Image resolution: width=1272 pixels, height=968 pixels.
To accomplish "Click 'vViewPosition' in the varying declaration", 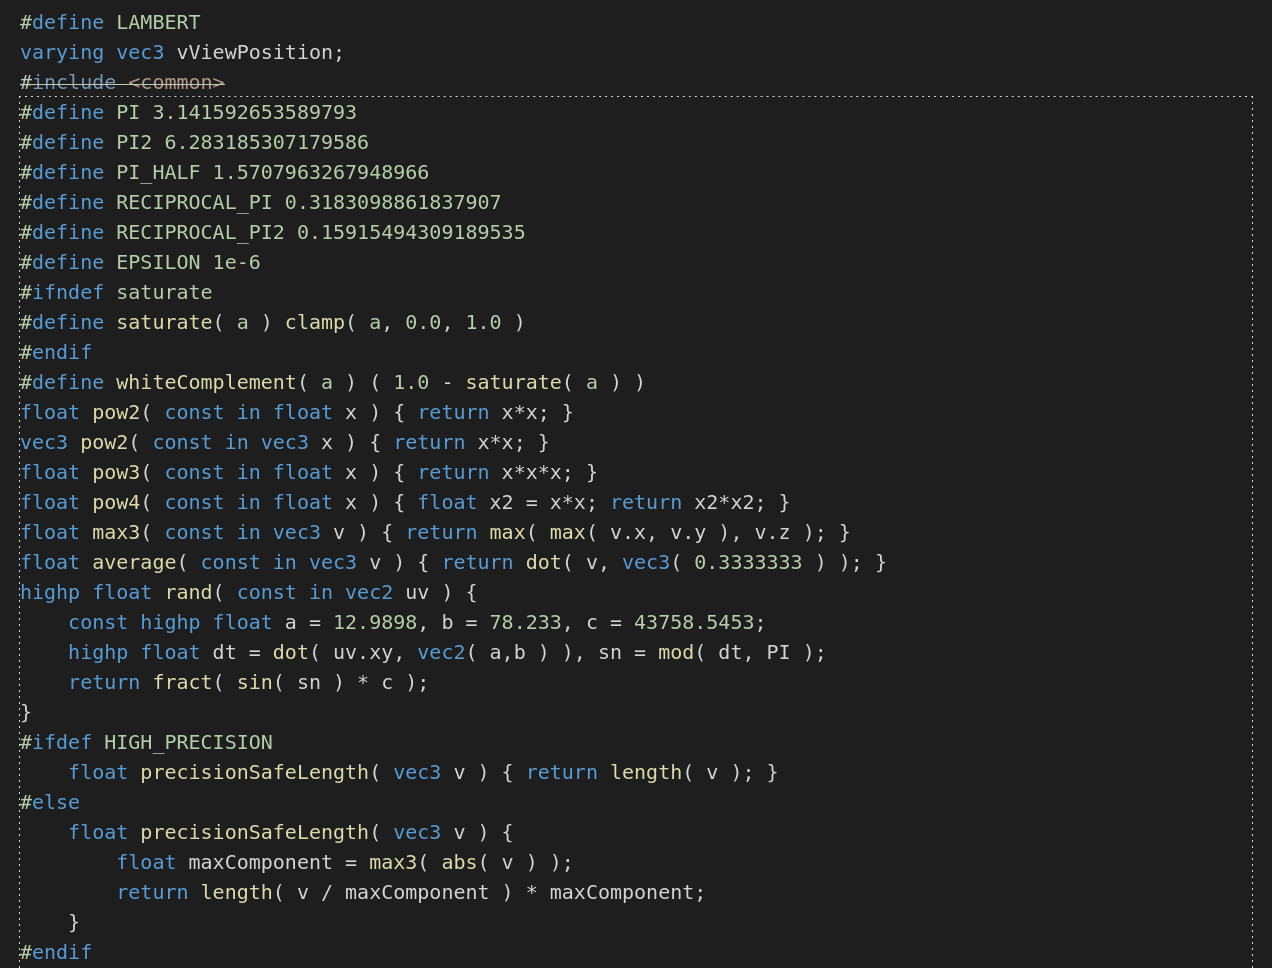I will point(254,52).
